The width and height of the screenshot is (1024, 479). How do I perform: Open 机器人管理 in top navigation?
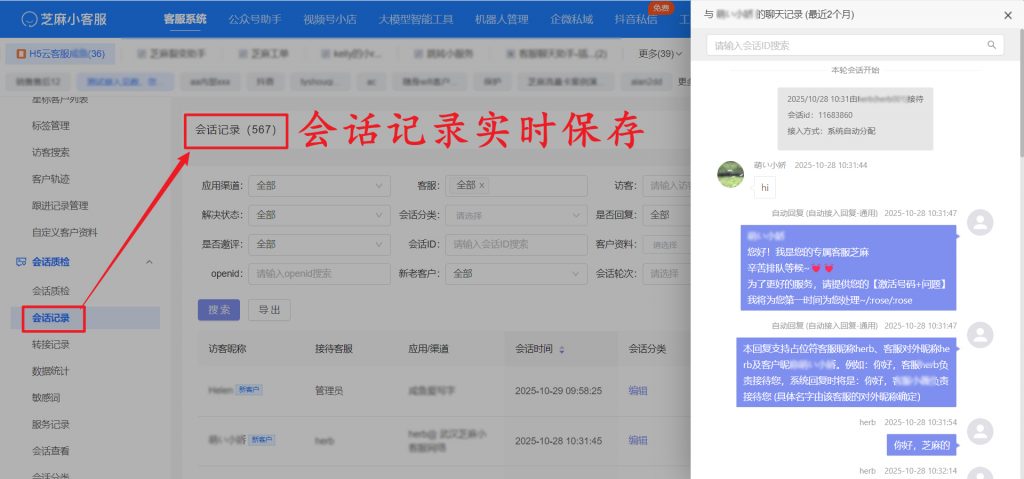point(503,18)
